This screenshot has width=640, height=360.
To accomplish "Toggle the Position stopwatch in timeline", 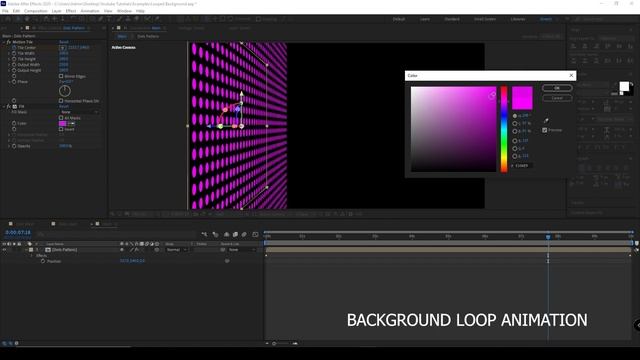I will pyautogui.click(x=43, y=261).
